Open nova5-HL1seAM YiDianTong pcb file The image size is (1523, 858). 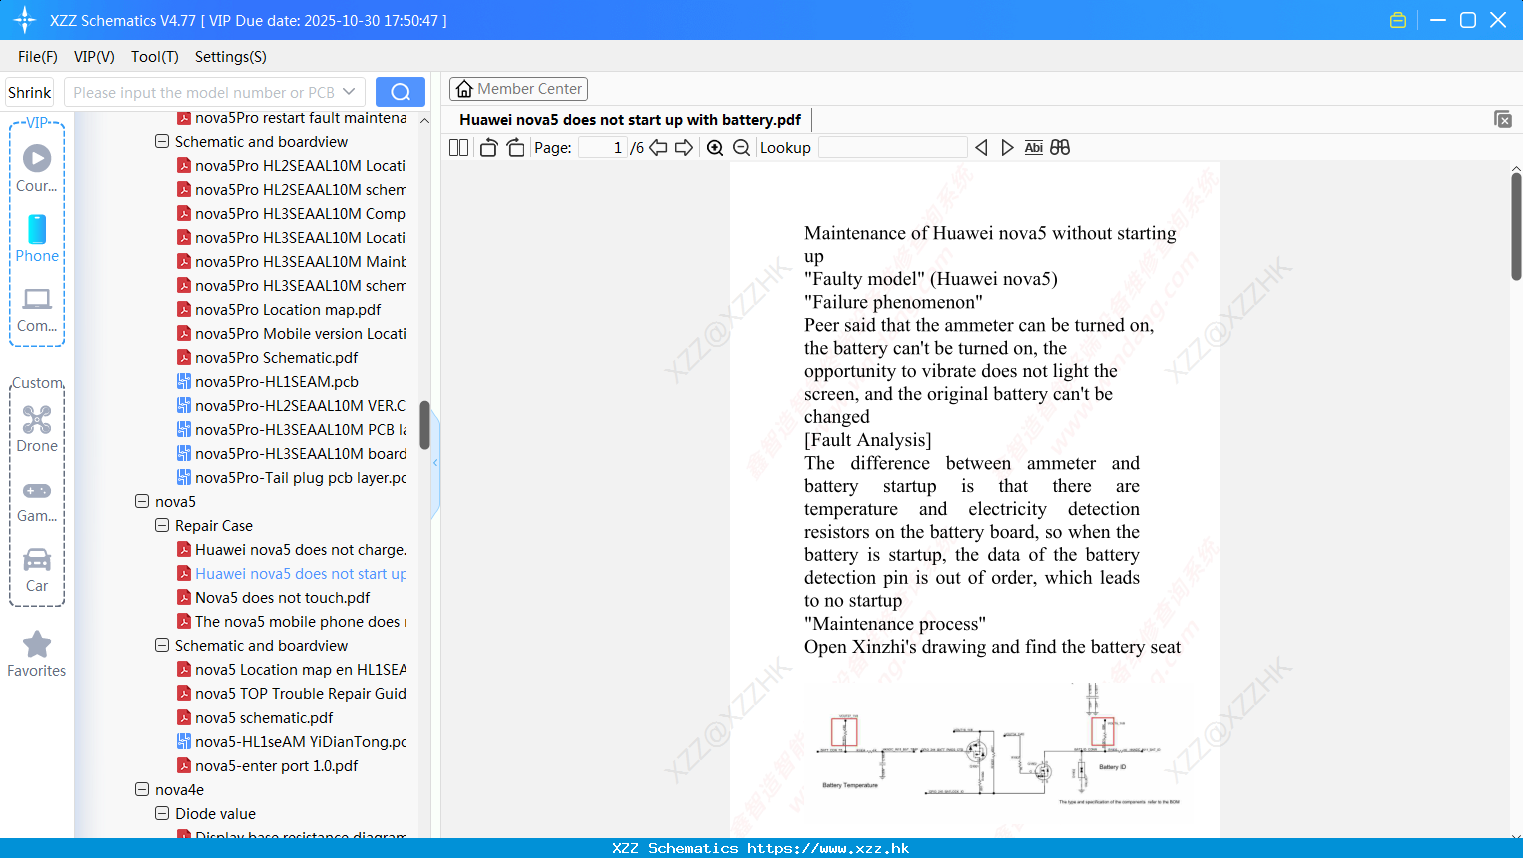coord(291,742)
